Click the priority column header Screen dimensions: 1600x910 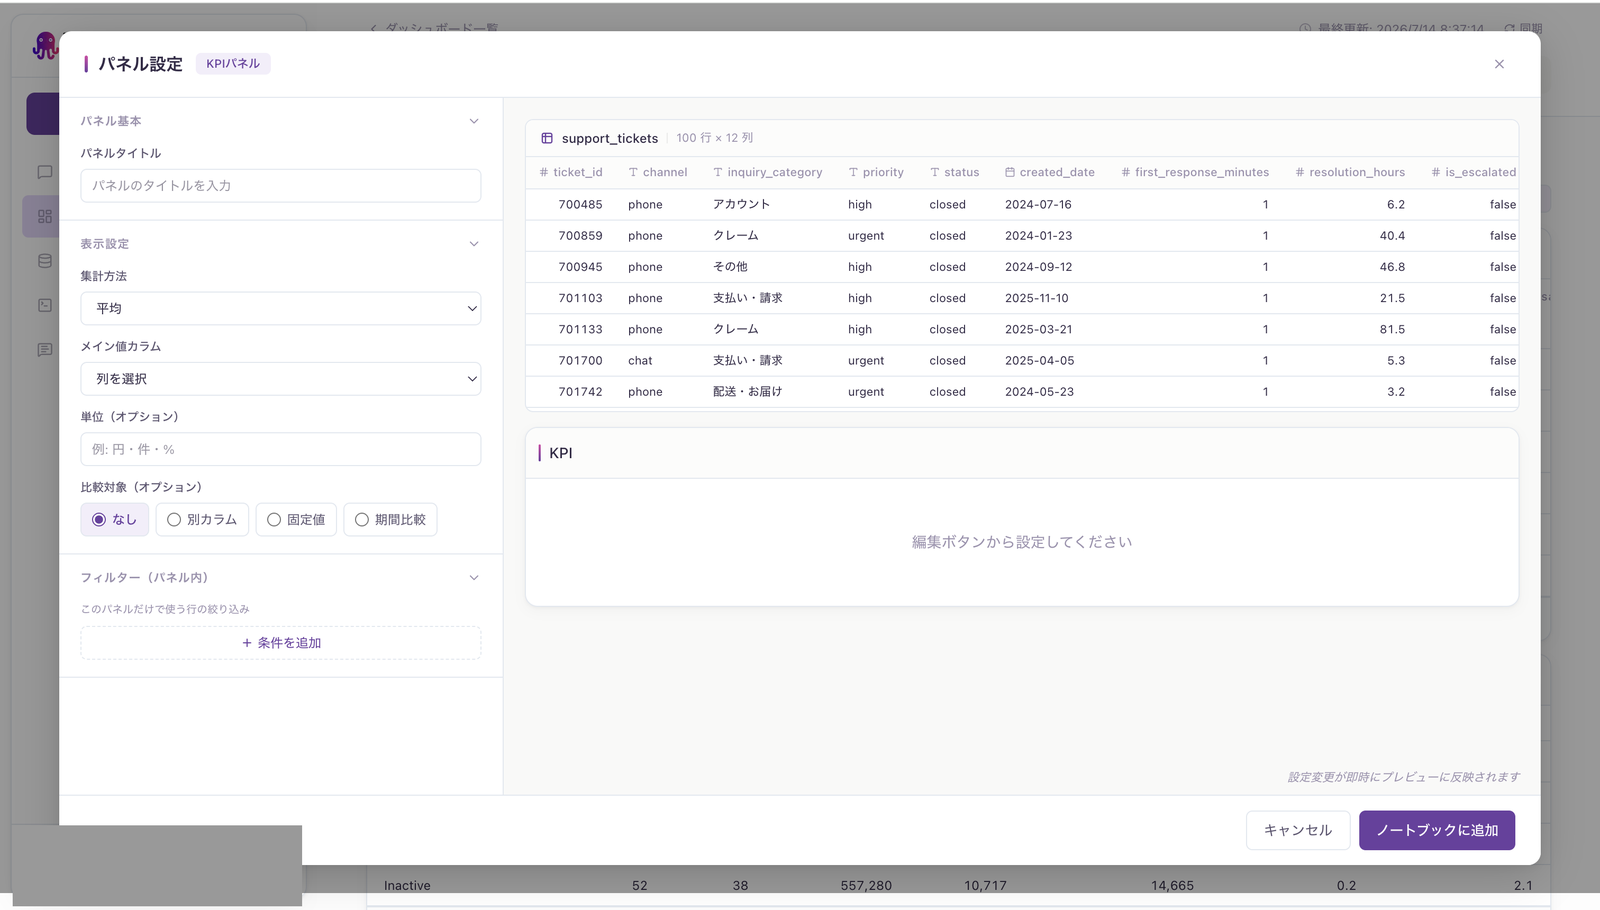click(x=876, y=172)
